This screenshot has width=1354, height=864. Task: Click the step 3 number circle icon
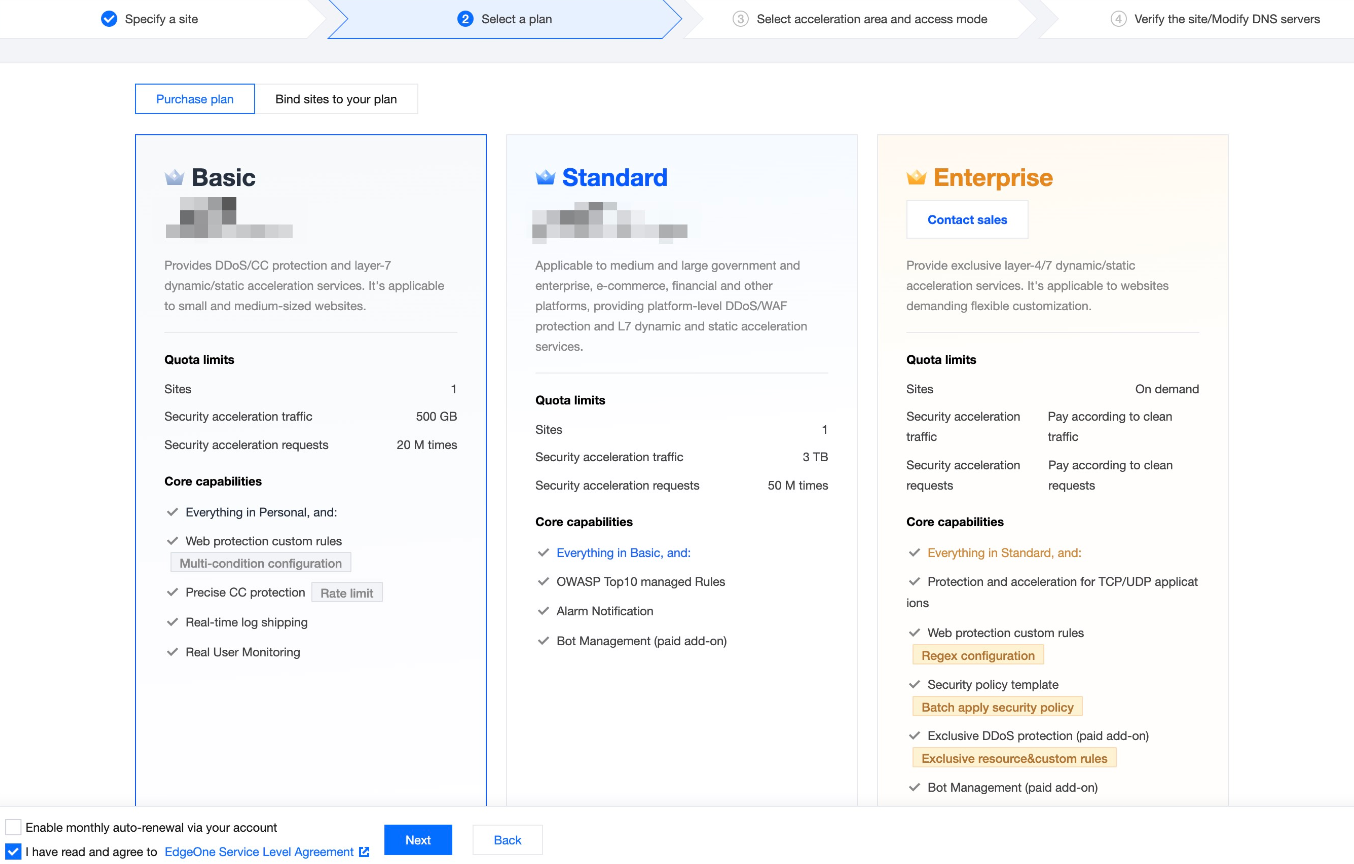coord(740,19)
